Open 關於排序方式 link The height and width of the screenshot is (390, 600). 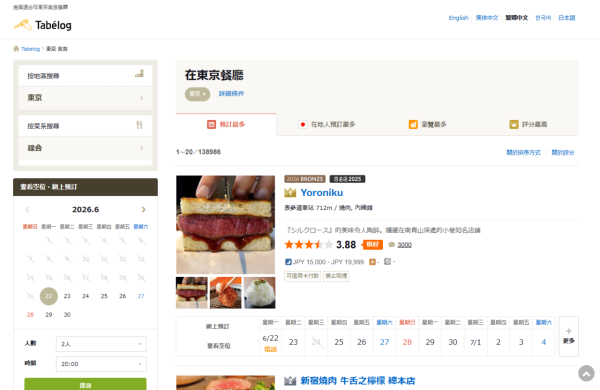point(523,152)
